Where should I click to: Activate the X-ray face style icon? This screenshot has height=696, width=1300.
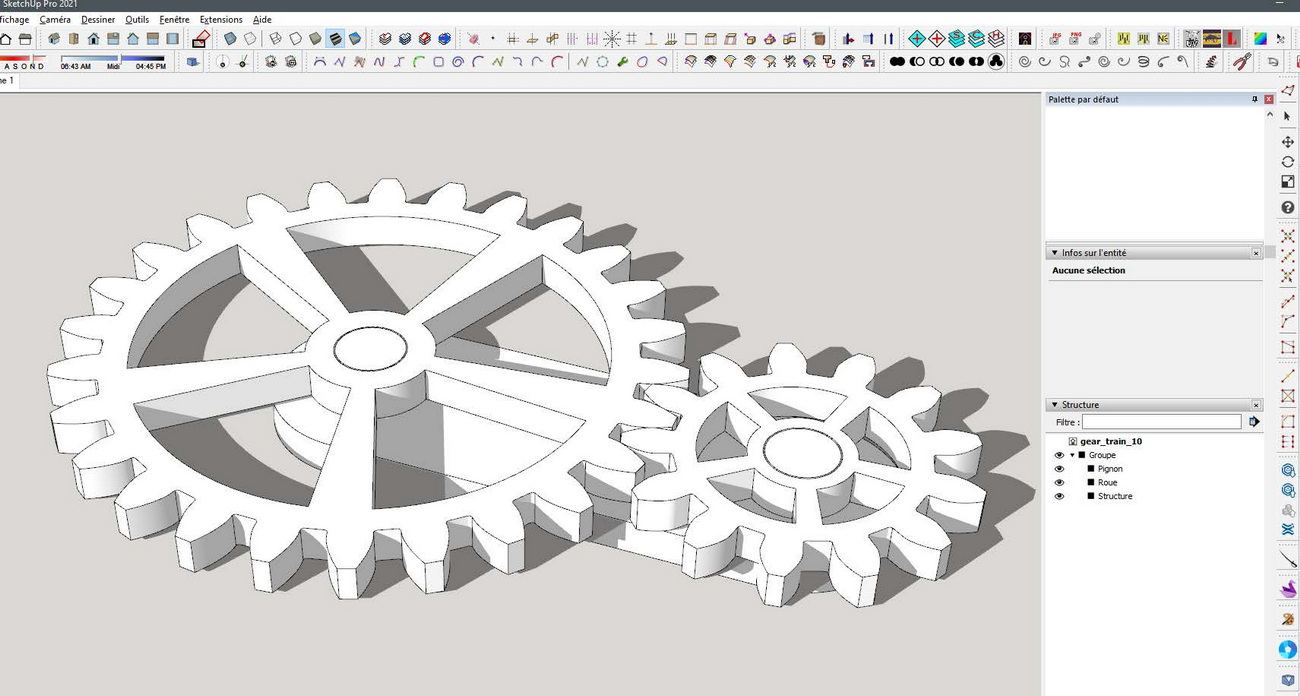(229, 39)
